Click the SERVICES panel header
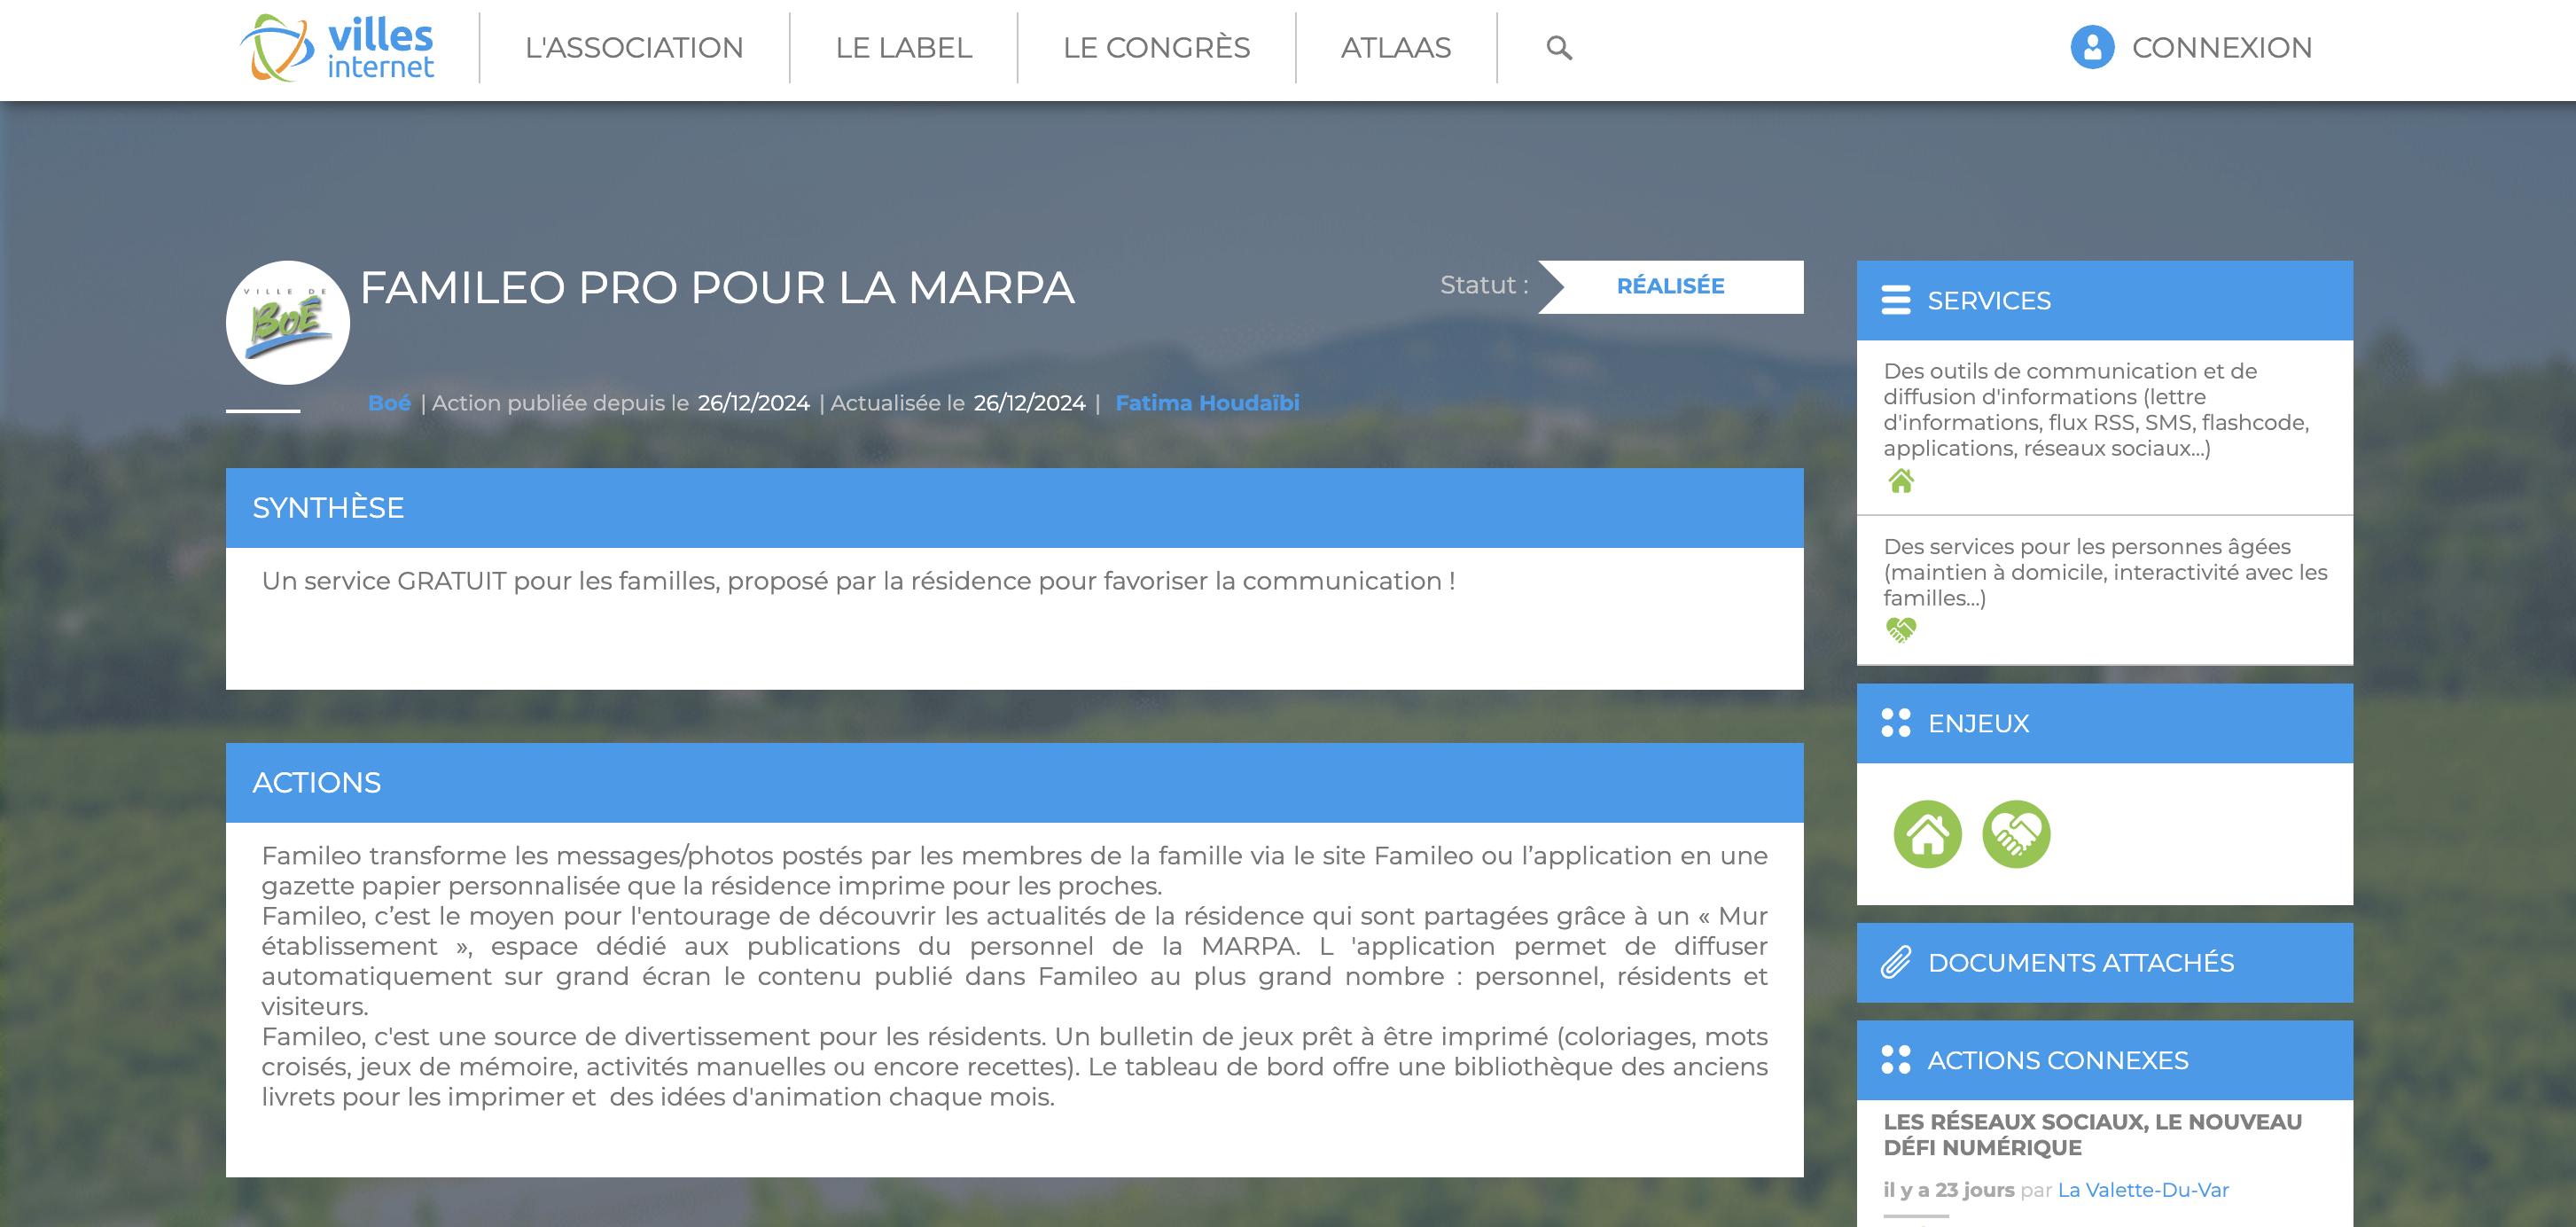2576x1227 pixels. (x=2104, y=300)
